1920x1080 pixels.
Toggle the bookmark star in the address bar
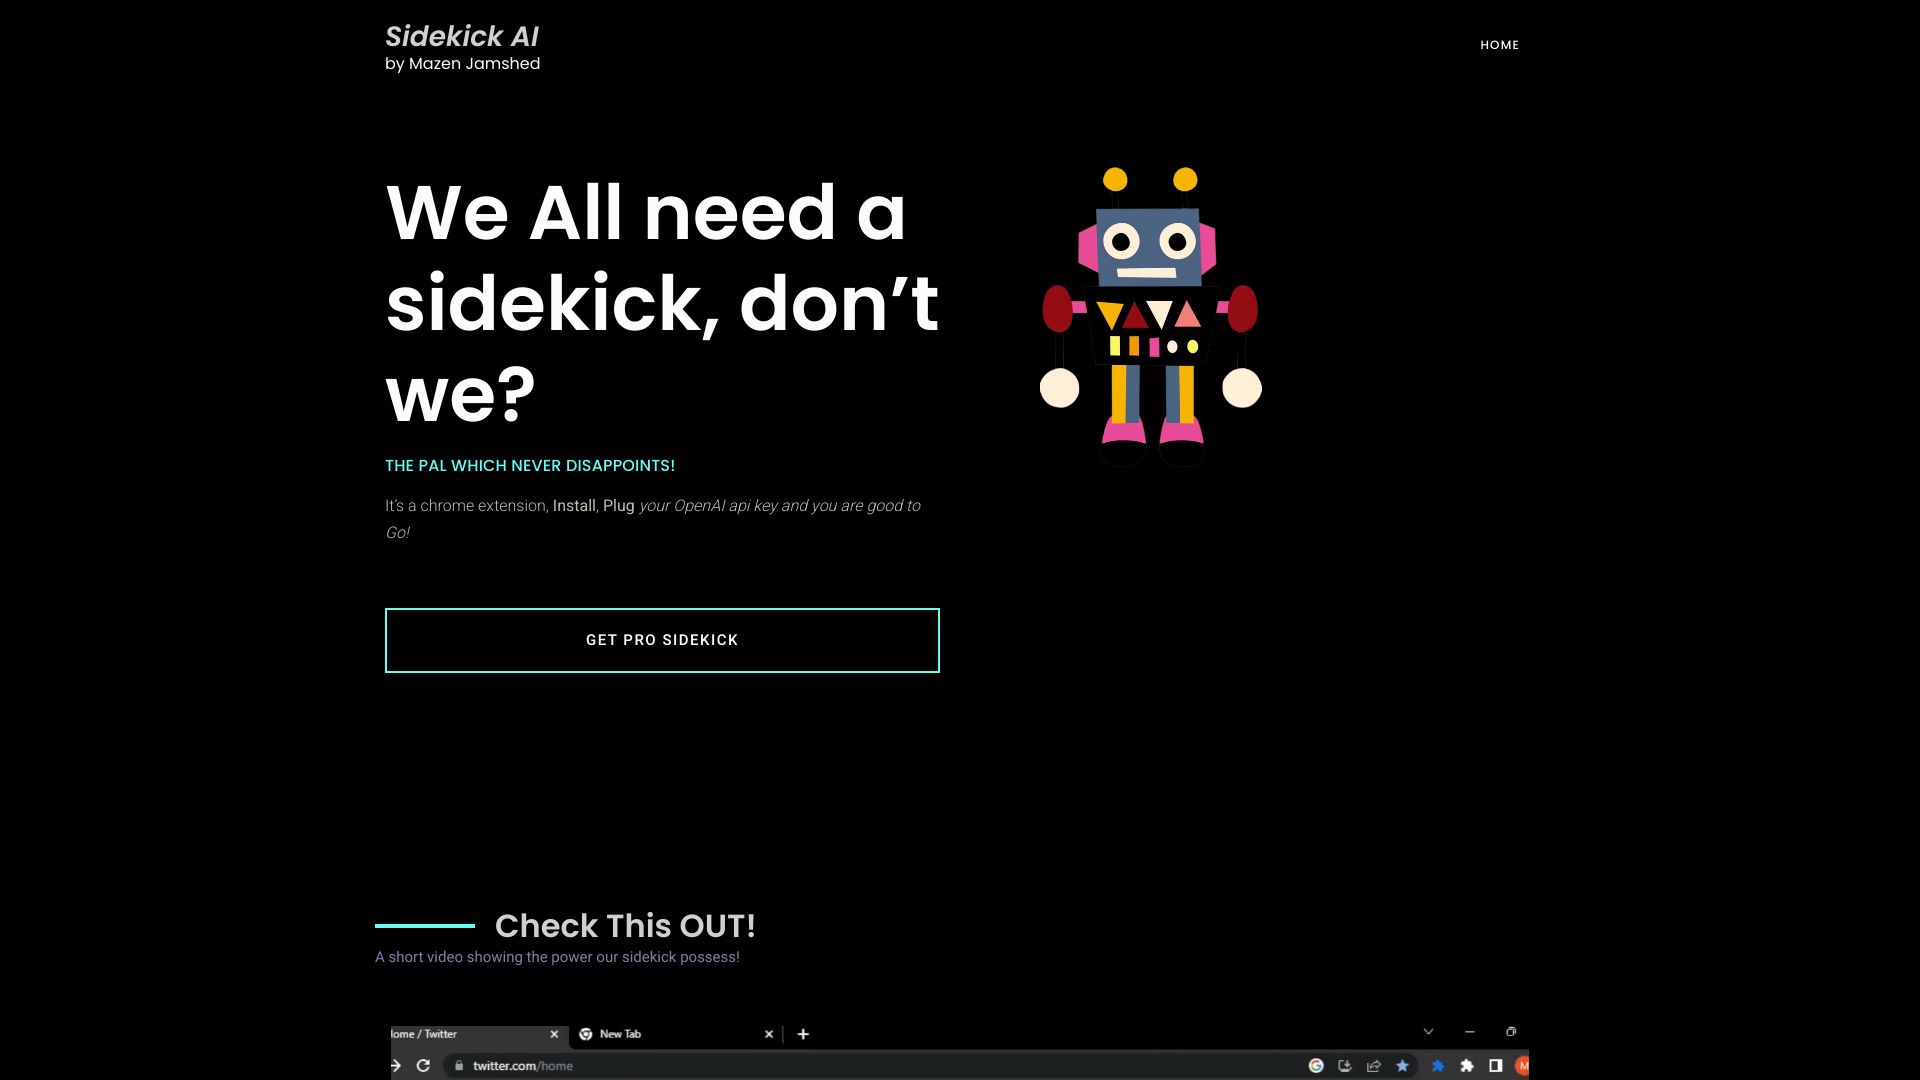[1402, 1066]
